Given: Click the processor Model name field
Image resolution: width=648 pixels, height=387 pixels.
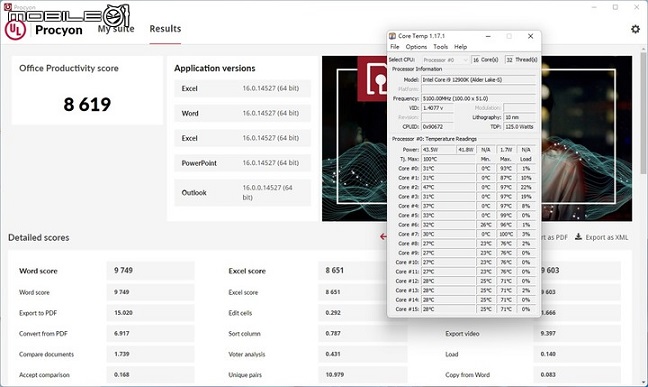Looking at the screenshot, I should pyautogui.click(x=478, y=80).
